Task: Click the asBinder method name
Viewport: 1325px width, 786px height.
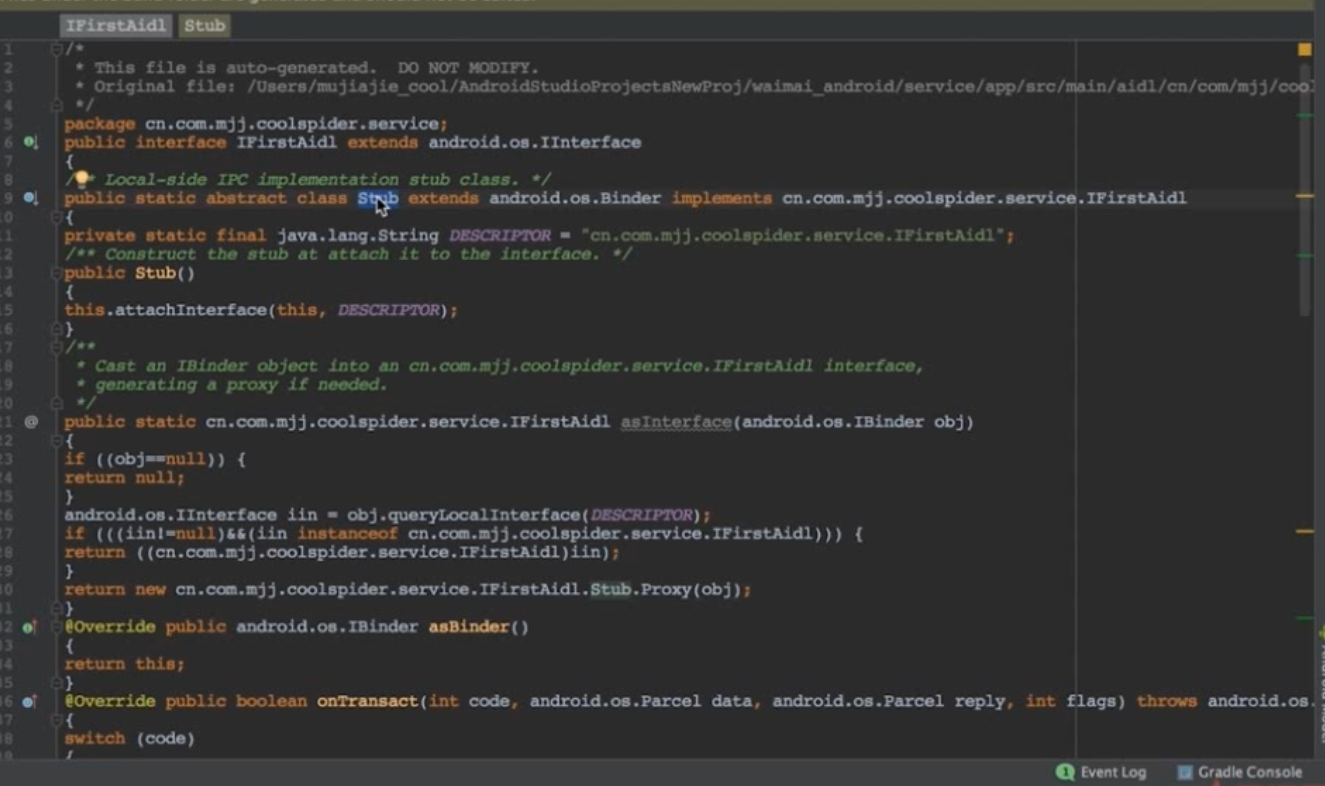Action: tap(469, 627)
